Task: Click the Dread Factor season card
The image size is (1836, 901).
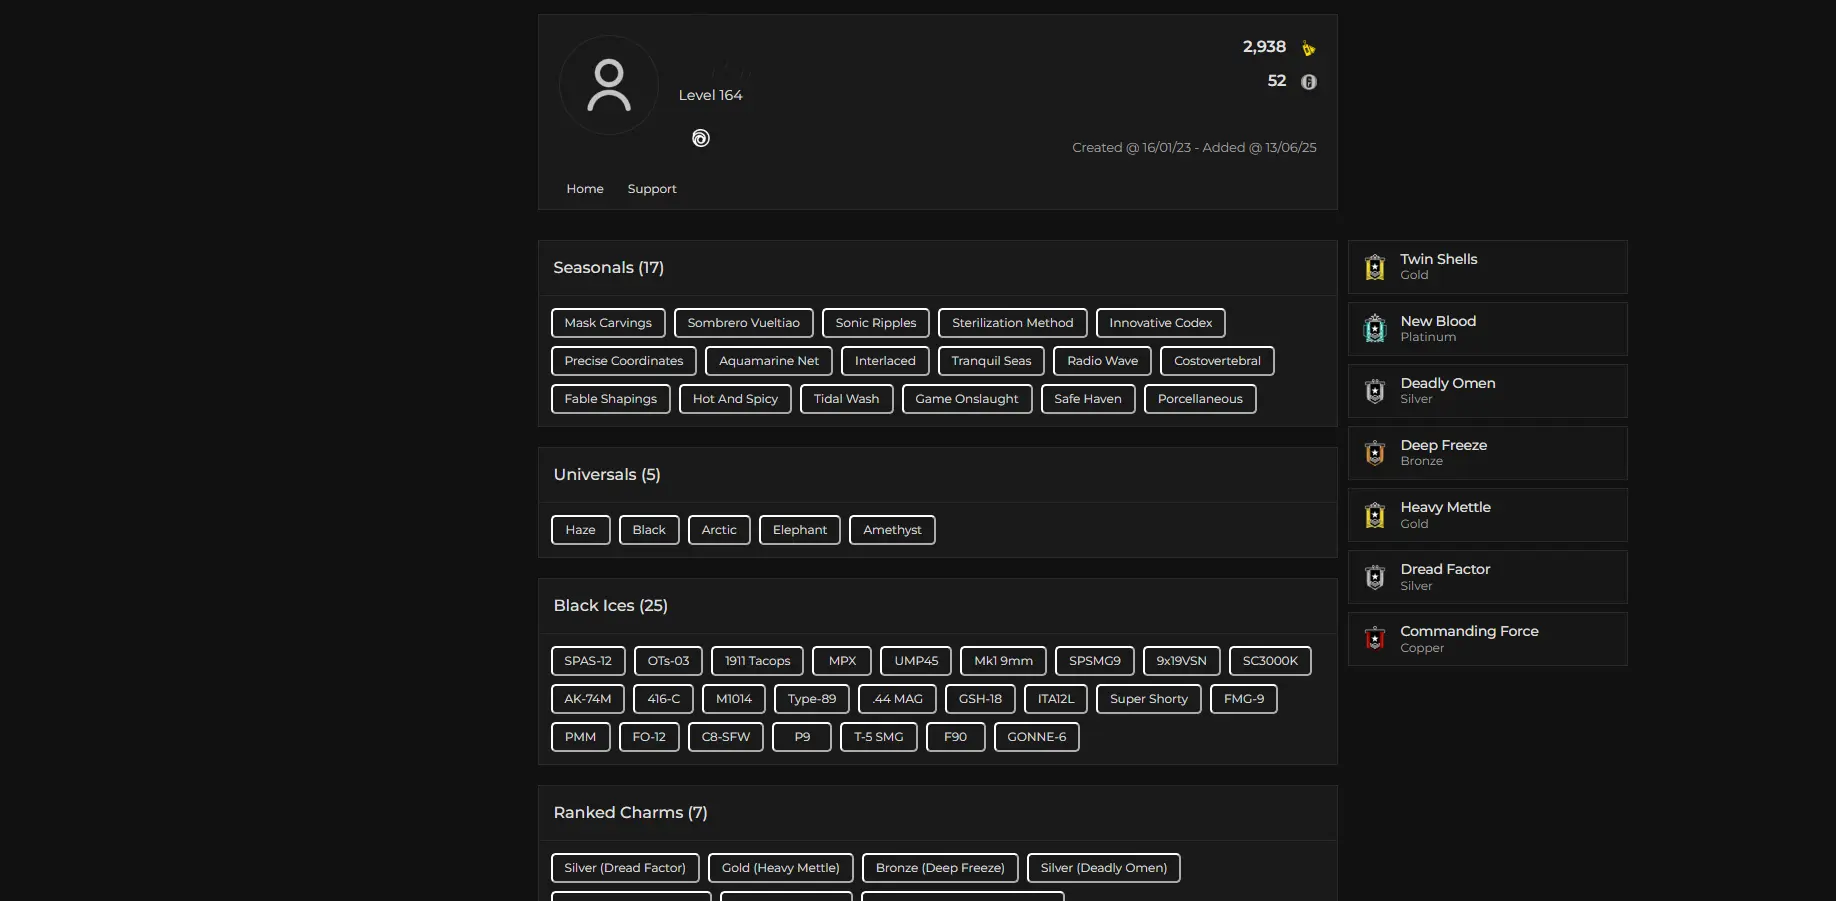Action: pos(1487,577)
